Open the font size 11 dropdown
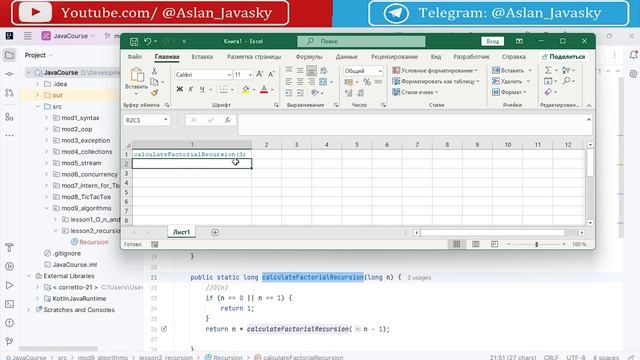Screen dimensions: 640x360 tap(250, 75)
